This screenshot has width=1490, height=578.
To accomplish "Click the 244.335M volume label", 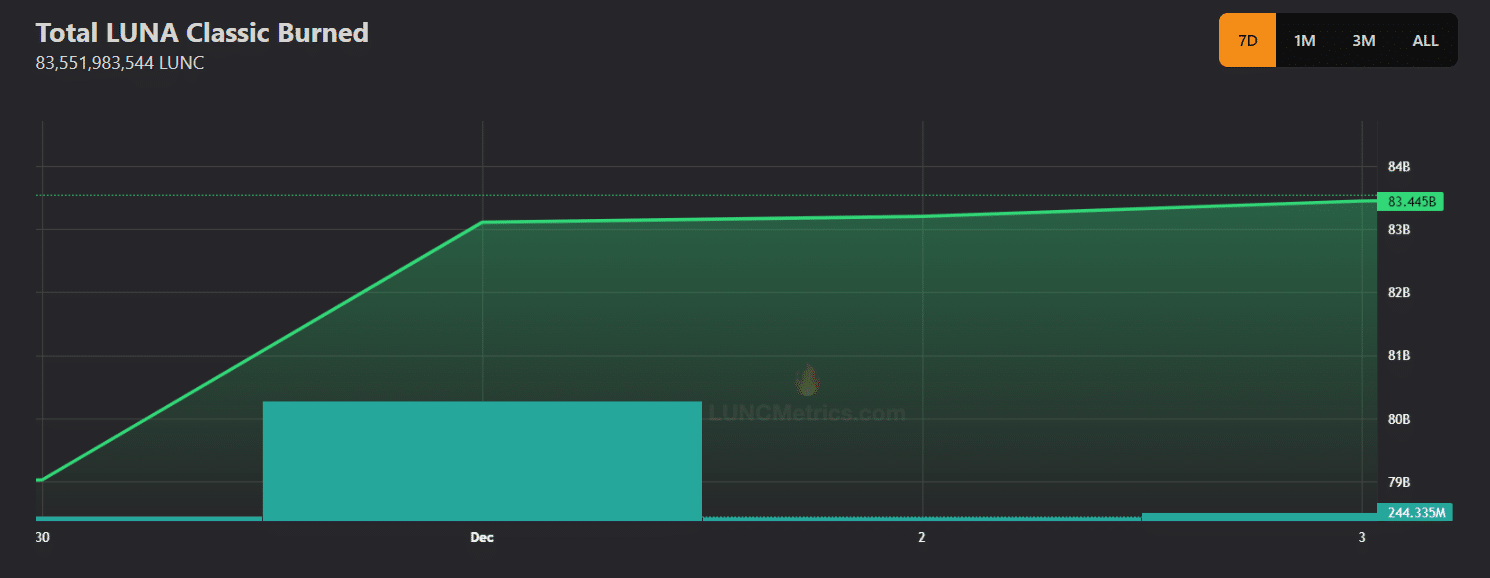I will tap(1414, 512).
